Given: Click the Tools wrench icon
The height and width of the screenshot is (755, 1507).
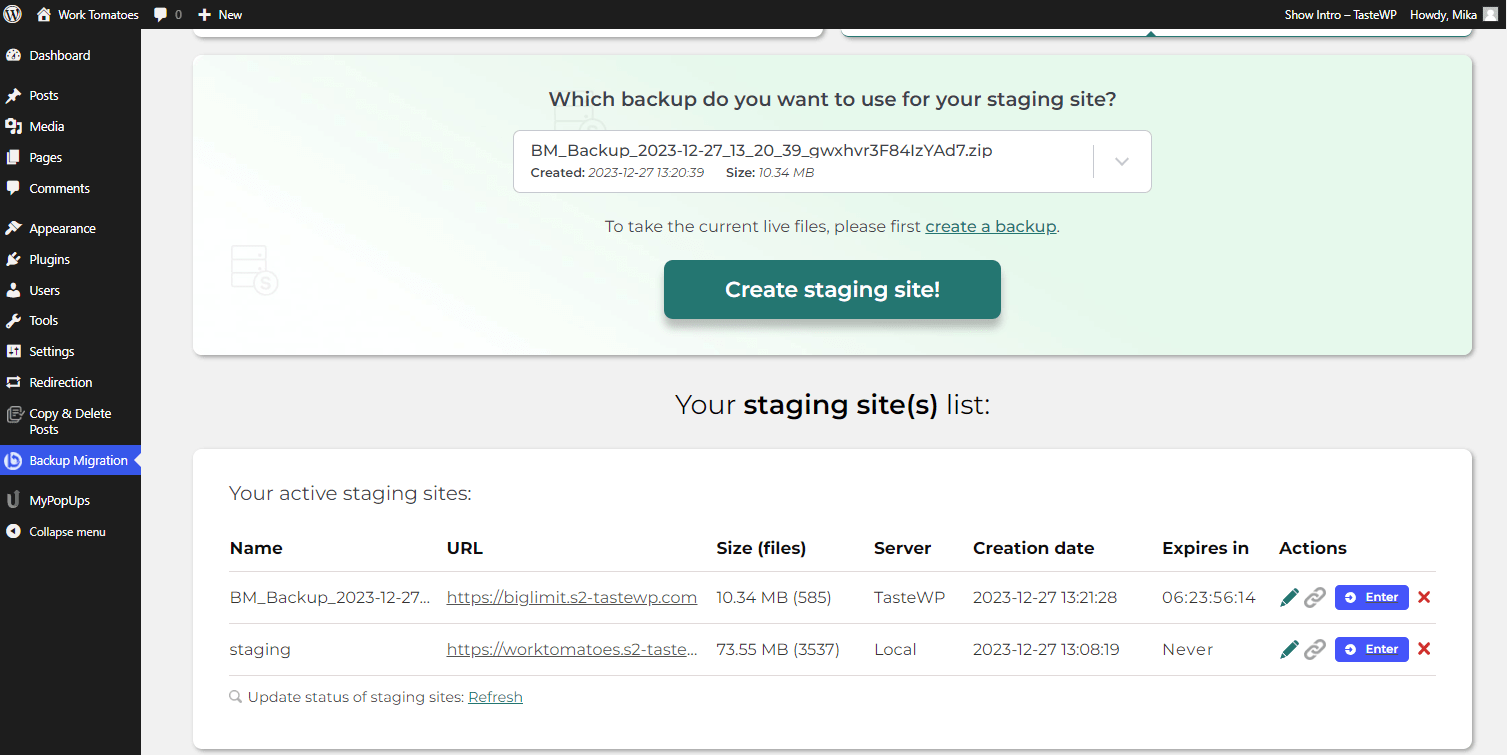Looking at the screenshot, I should coord(13,321).
